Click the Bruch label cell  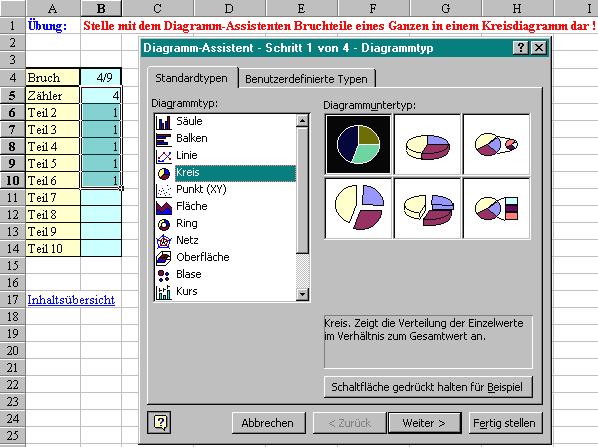pos(53,77)
